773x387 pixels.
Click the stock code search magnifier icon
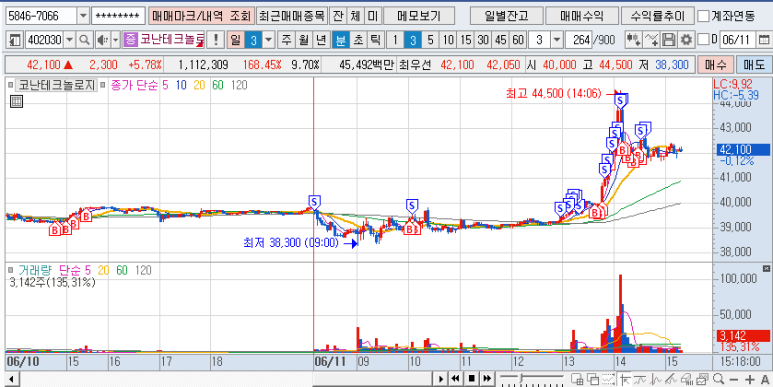pyautogui.click(x=84, y=40)
